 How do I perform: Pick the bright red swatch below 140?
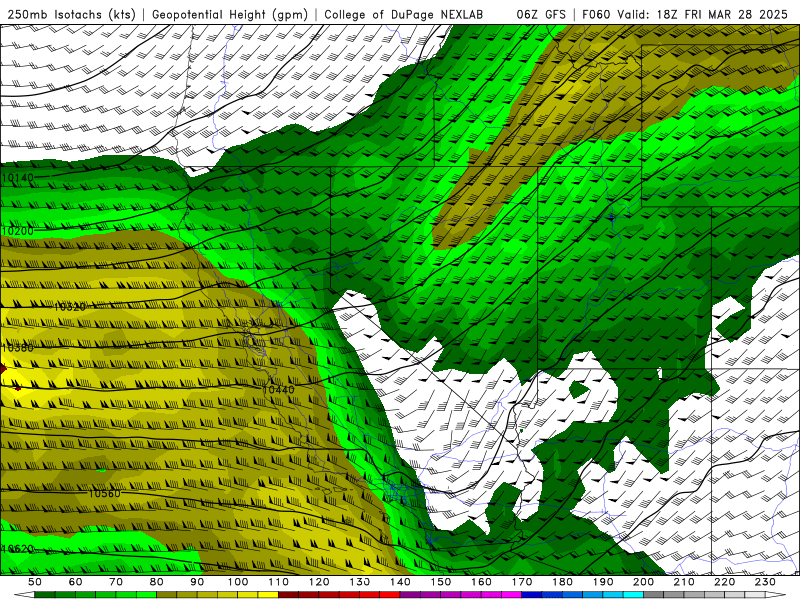coord(390,595)
